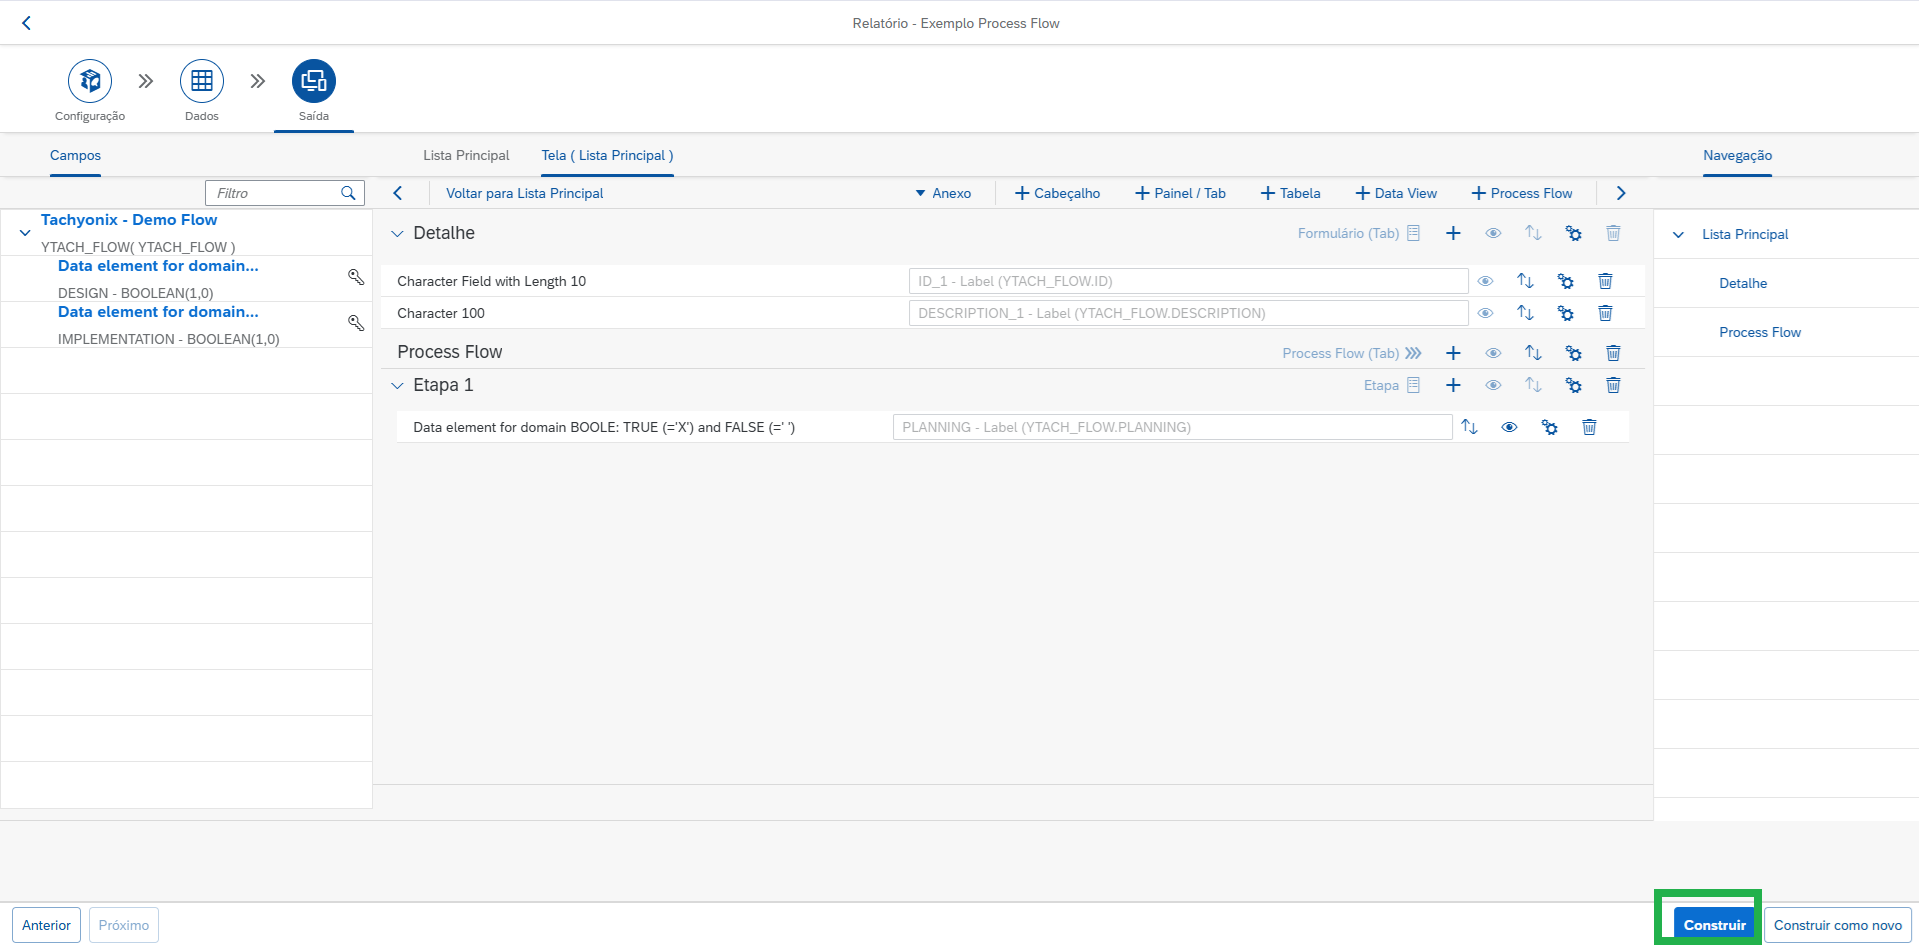Delete the Character 100 row

(x=1605, y=313)
